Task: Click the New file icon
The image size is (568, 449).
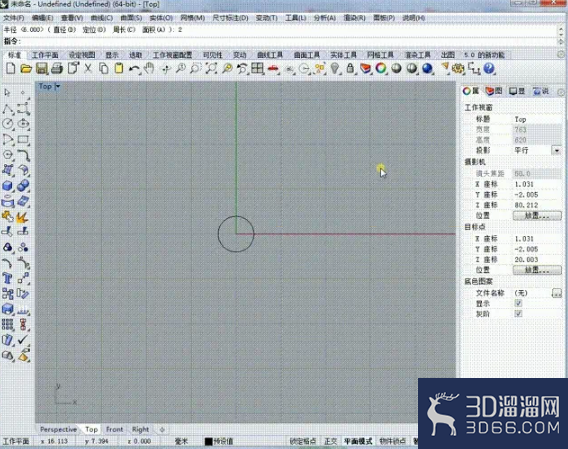Action: tap(11, 68)
